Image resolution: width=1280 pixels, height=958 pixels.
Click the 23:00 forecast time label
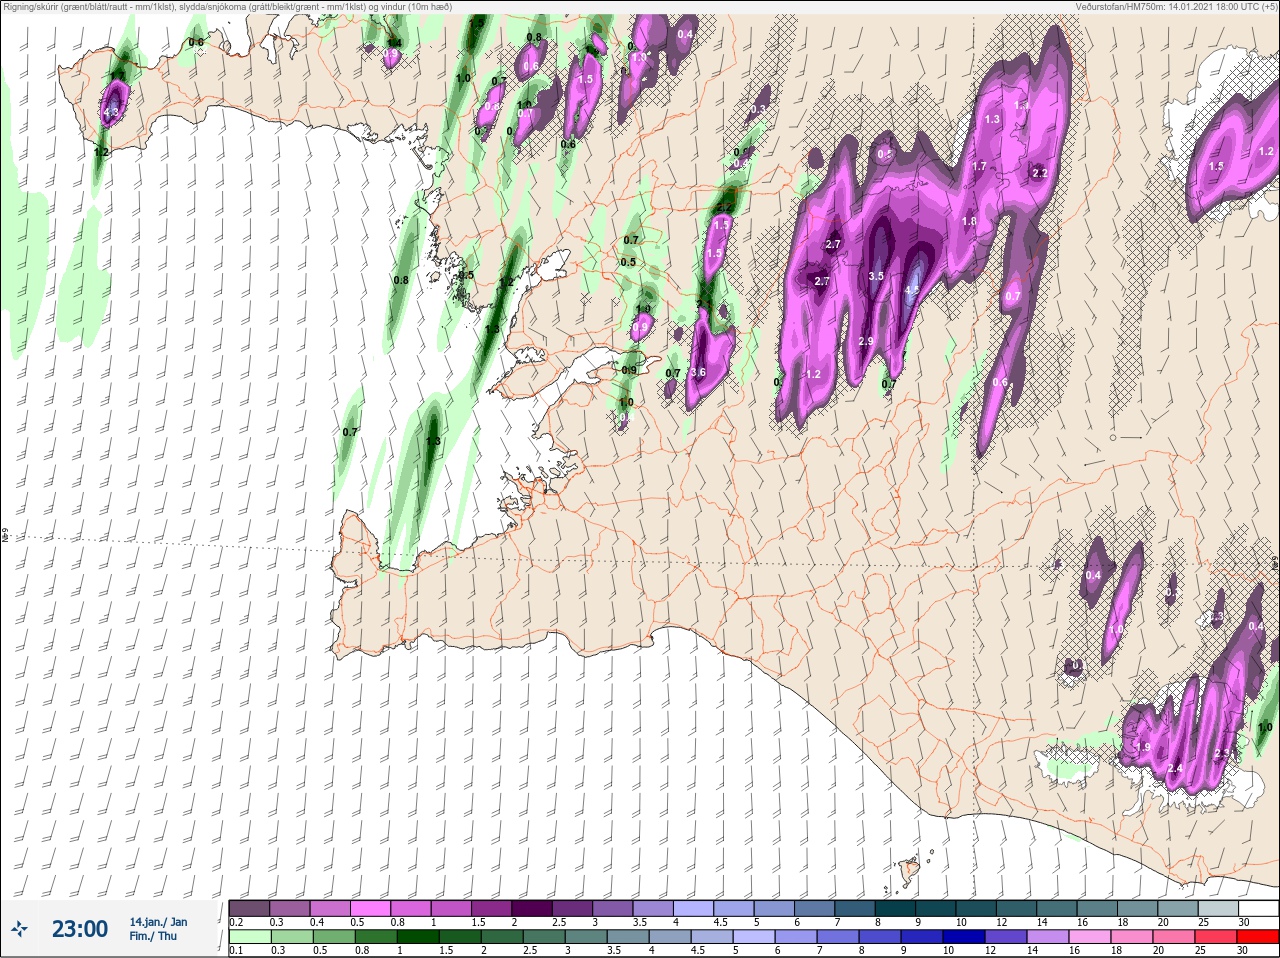click(80, 929)
